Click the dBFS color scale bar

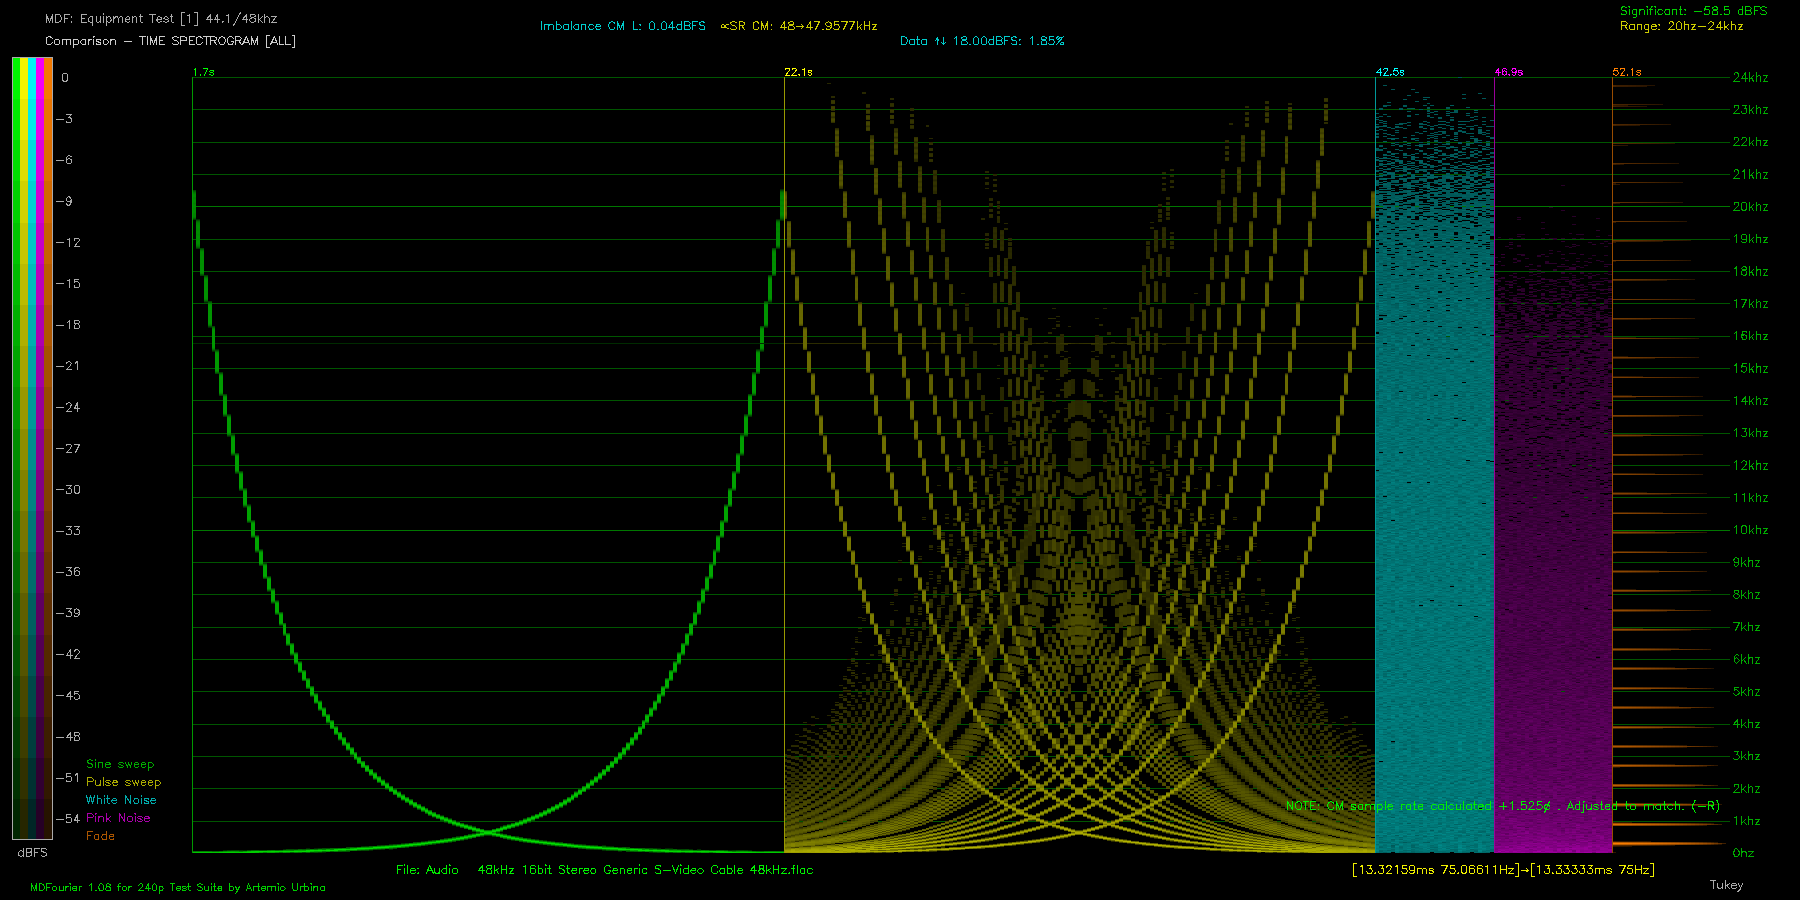tap(32, 448)
